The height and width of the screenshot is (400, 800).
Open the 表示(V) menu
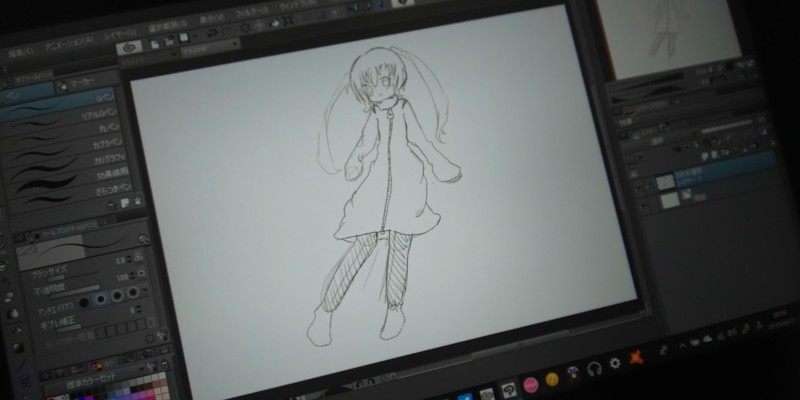point(212,18)
